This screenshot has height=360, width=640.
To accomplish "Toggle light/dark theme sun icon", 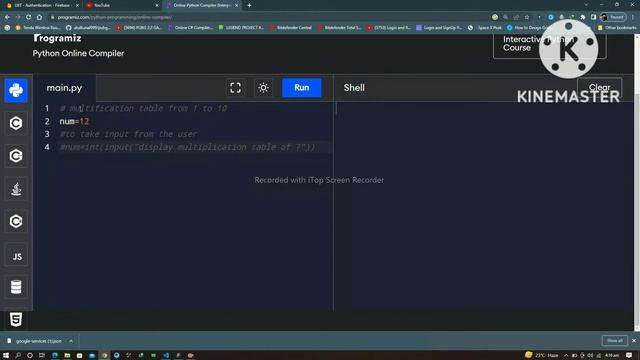I will coord(263,88).
